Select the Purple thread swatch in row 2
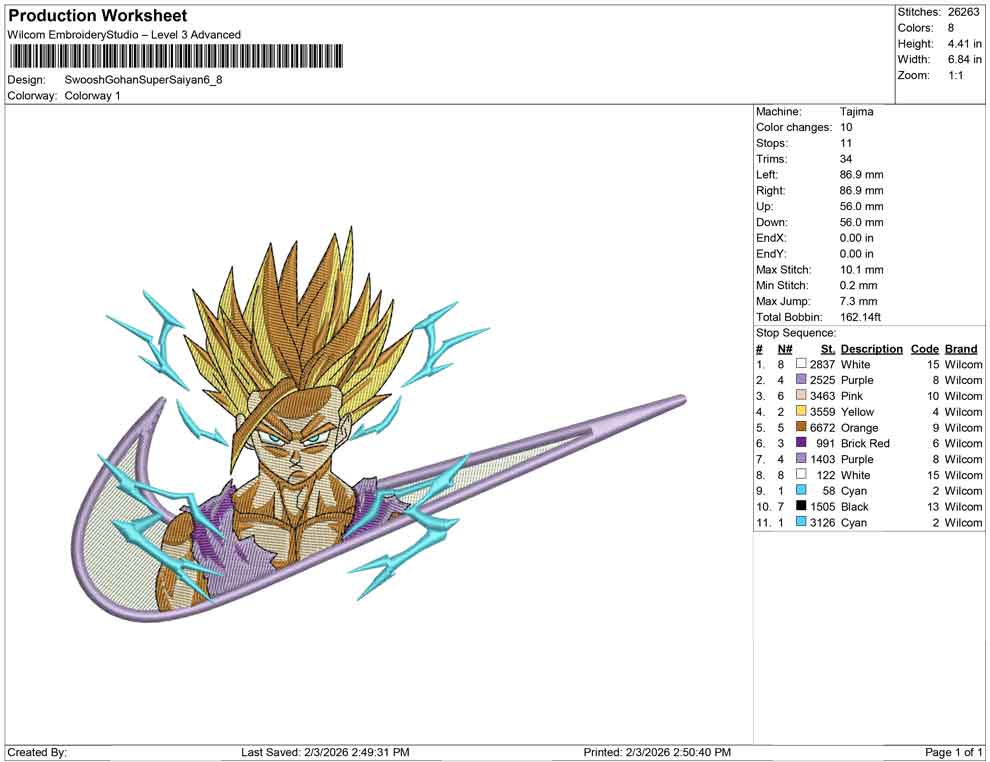This screenshot has width=990, height=762. coord(799,380)
